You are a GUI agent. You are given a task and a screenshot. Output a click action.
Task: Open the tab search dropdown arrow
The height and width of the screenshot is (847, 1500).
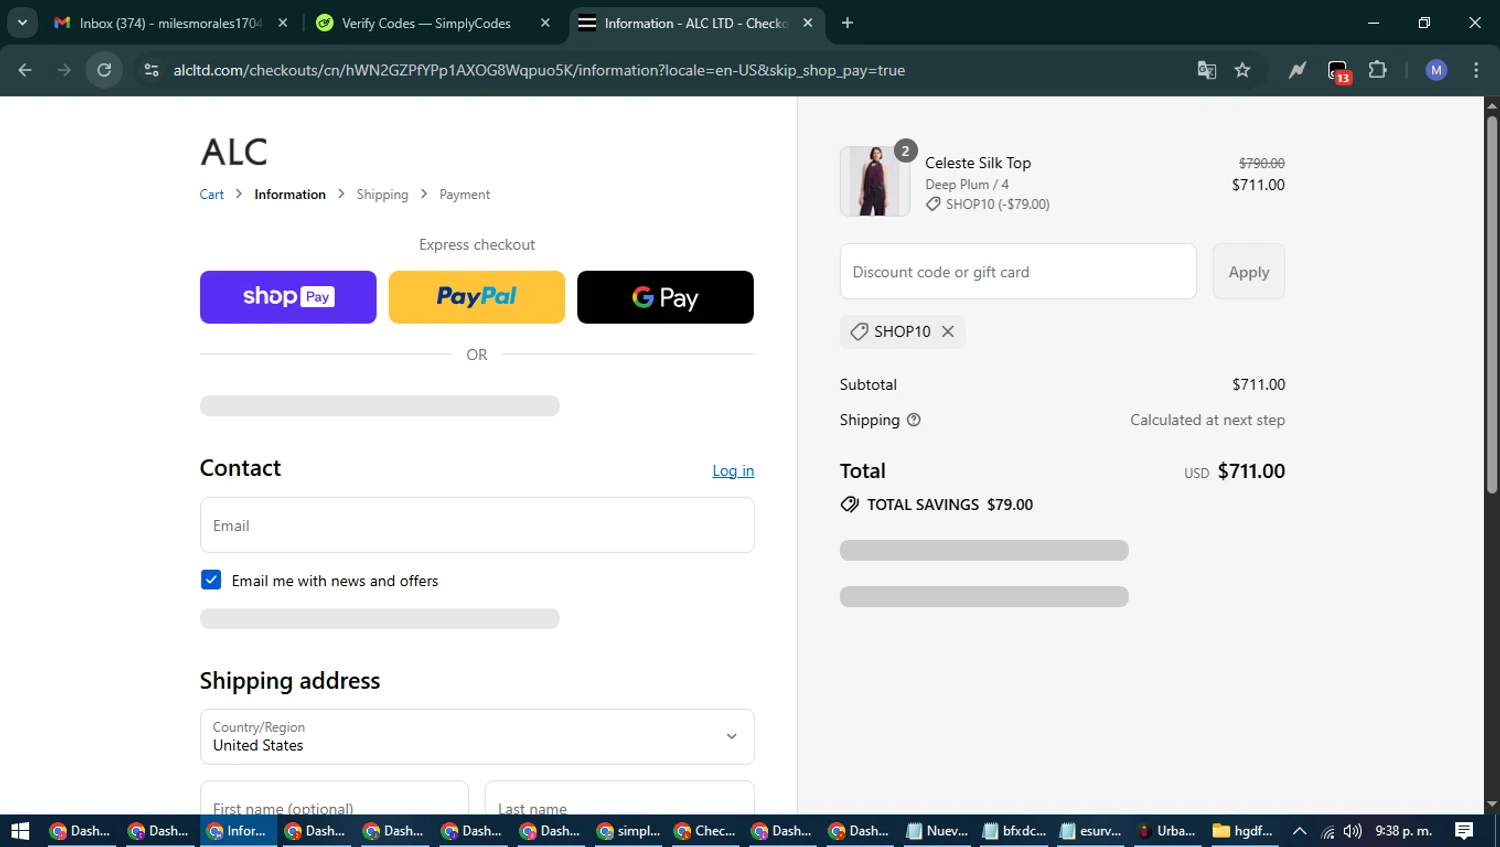tap(22, 23)
